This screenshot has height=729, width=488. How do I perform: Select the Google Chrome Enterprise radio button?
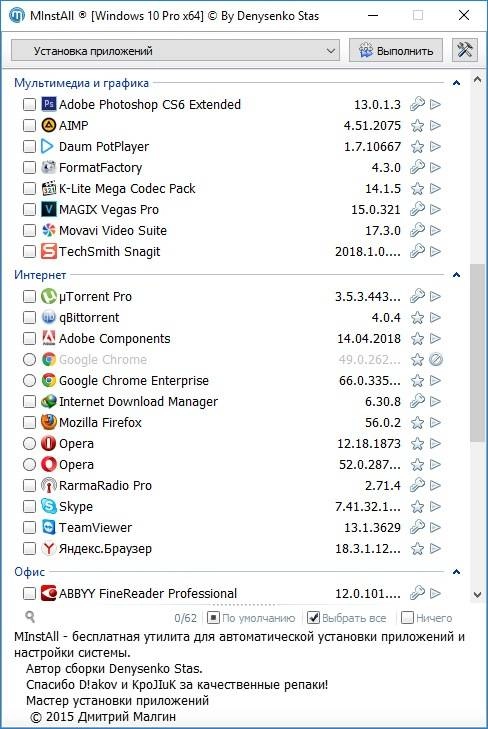[29, 380]
